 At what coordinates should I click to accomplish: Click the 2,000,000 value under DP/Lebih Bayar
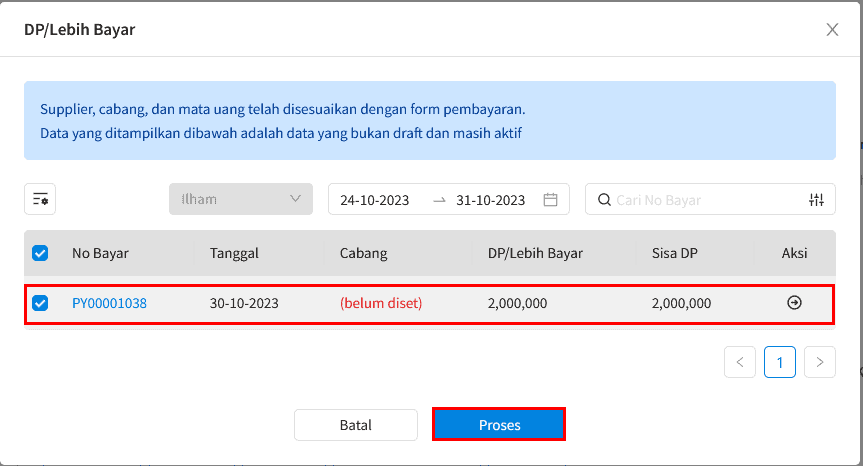pyautogui.click(x=517, y=303)
